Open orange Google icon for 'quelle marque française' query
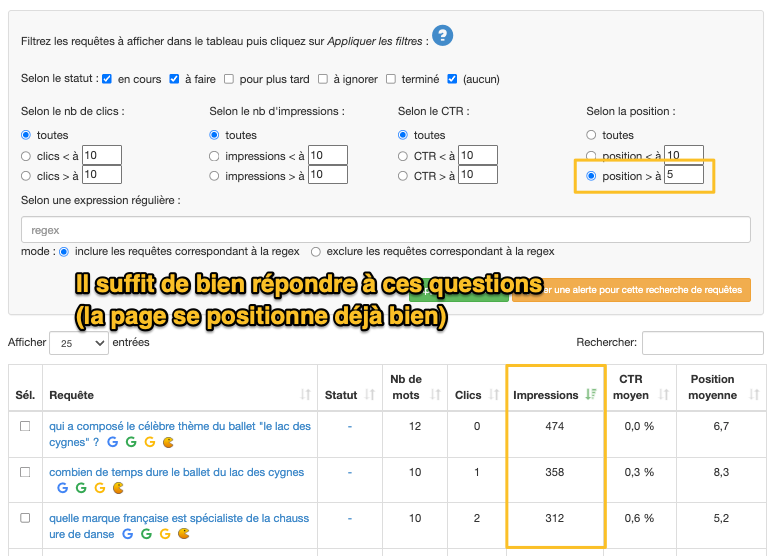The width and height of the screenshot is (775, 556). coord(165,534)
